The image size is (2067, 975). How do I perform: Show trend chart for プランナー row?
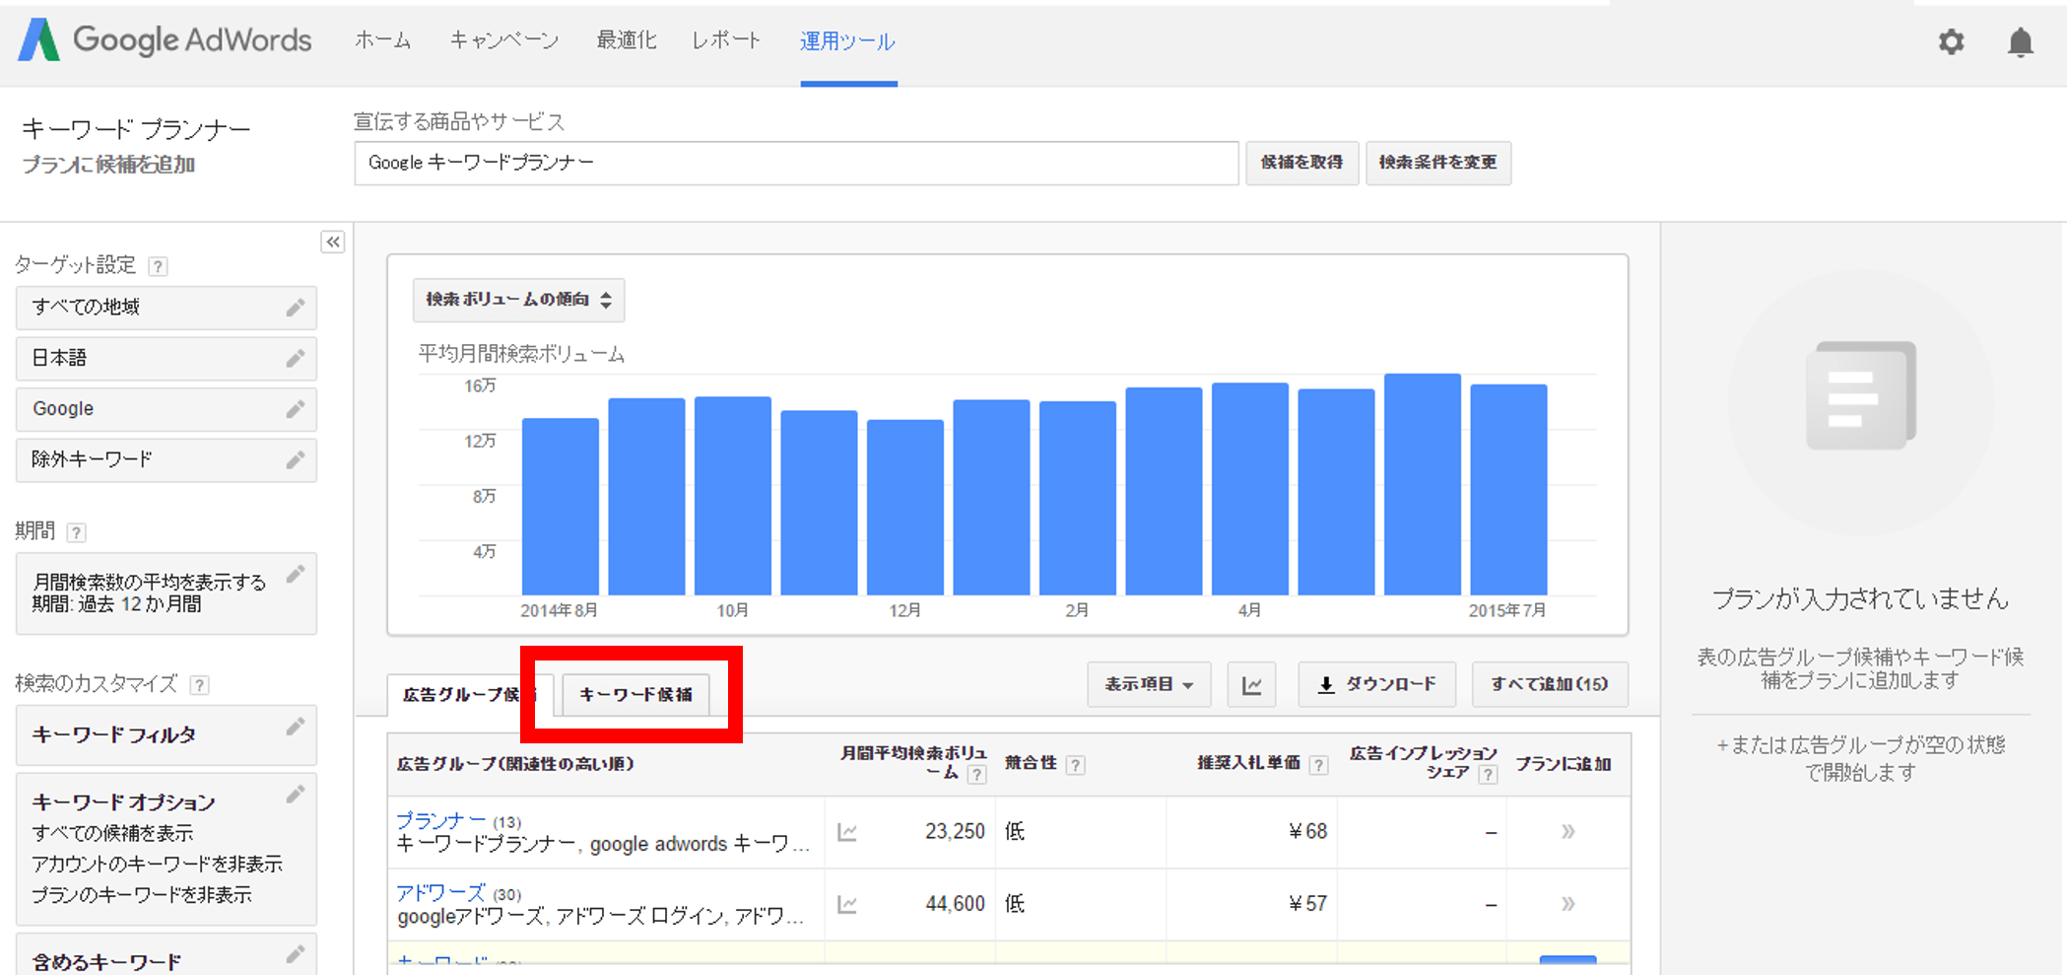click(847, 832)
